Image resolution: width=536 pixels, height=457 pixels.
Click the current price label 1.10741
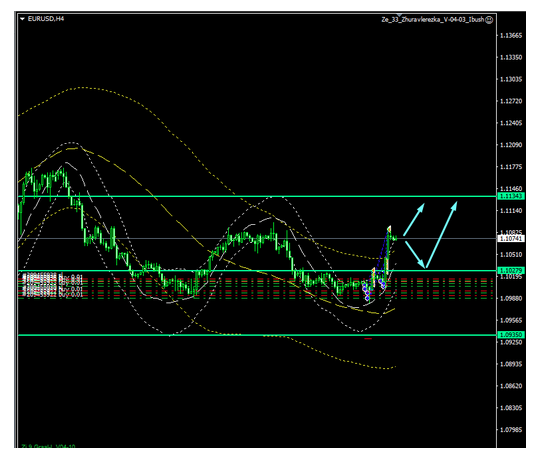click(x=511, y=239)
